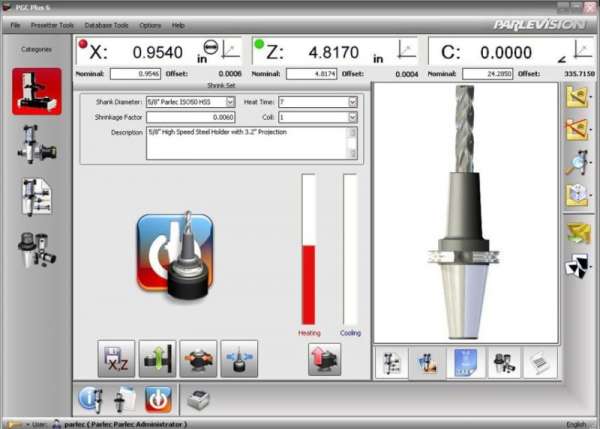Click the X axis coordinate system icon
This screenshot has height=429, width=600.
point(231,49)
